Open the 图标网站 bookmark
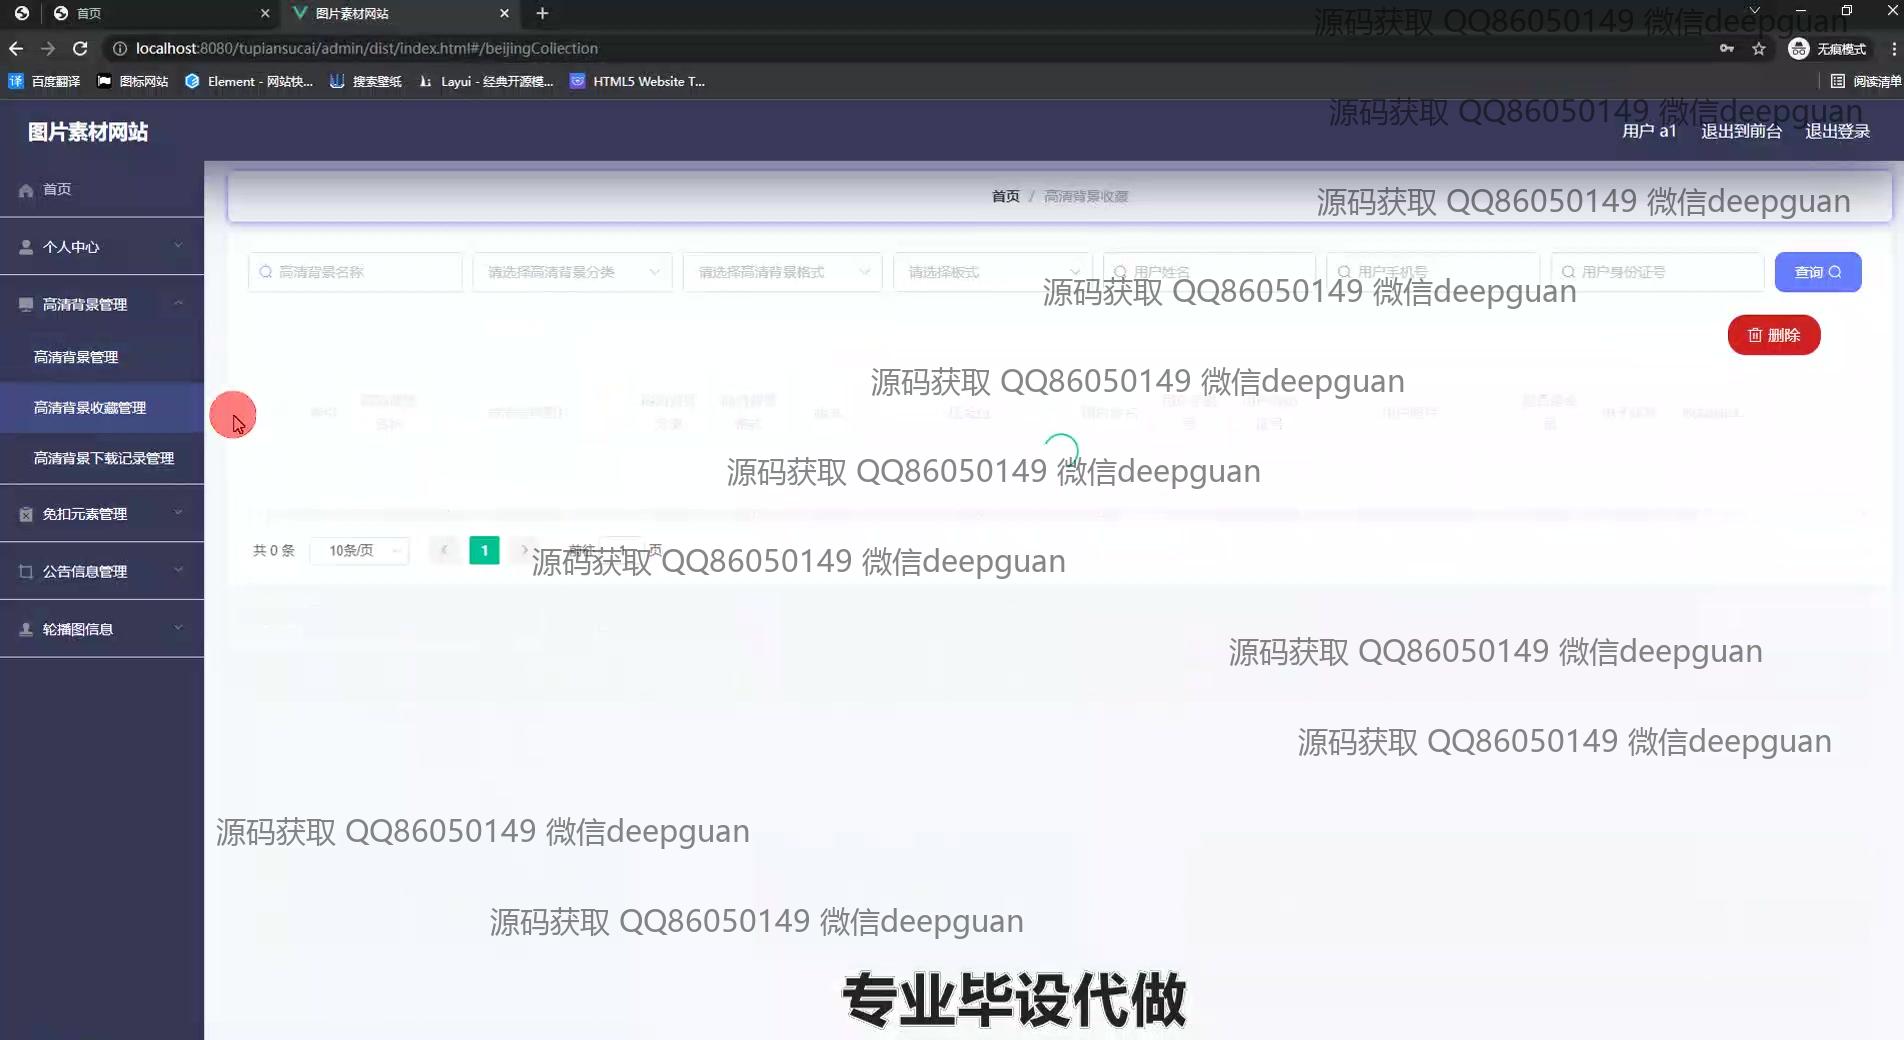Viewport: 1904px width, 1040px height. (133, 81)
